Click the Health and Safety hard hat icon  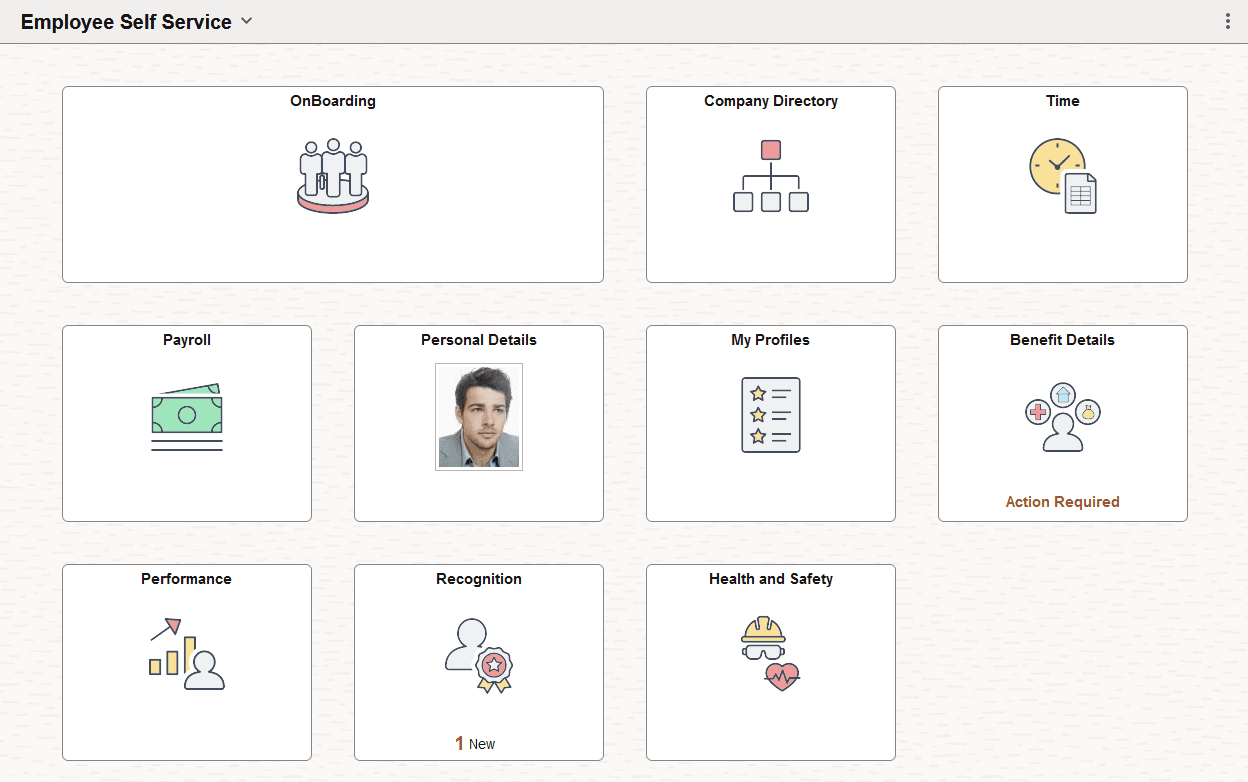click(770, 652)
